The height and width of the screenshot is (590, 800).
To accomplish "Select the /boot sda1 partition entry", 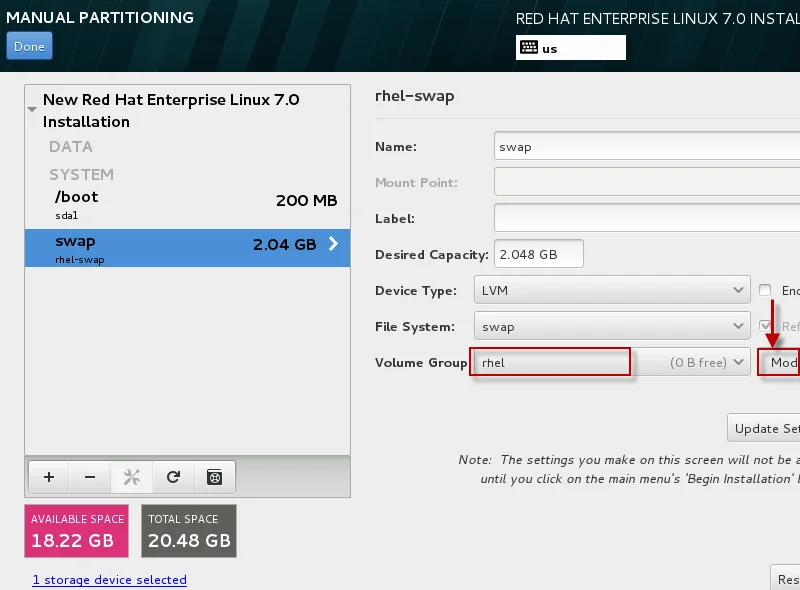I will [x=186, y=204].
